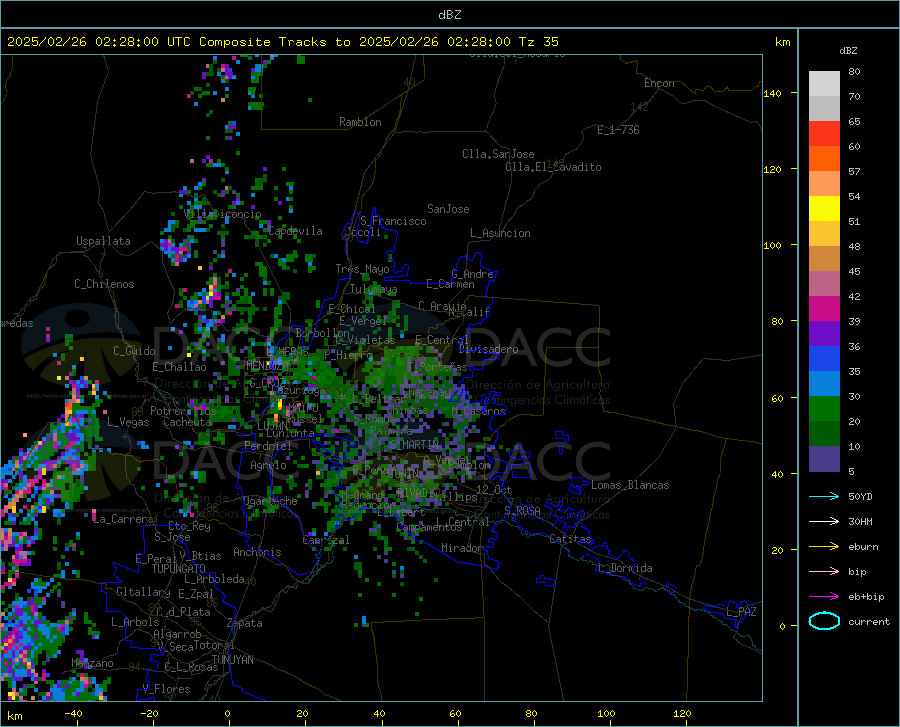Click the Mirador label on map
This screenshot has height=727, width=900.
tap(461, 548)
